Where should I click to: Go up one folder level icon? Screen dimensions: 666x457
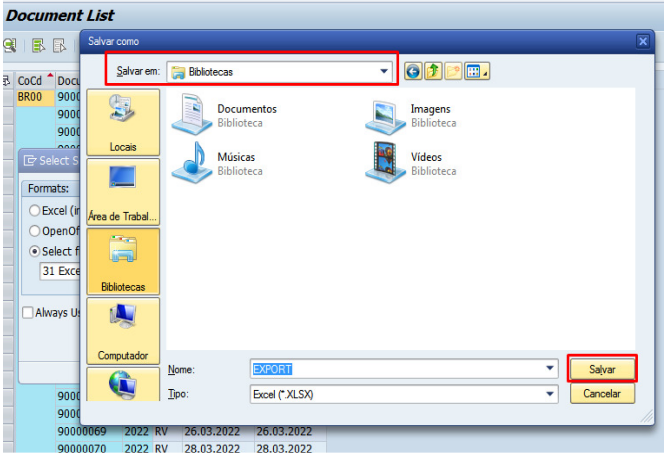pyautogui.click(x=433, y=71)
